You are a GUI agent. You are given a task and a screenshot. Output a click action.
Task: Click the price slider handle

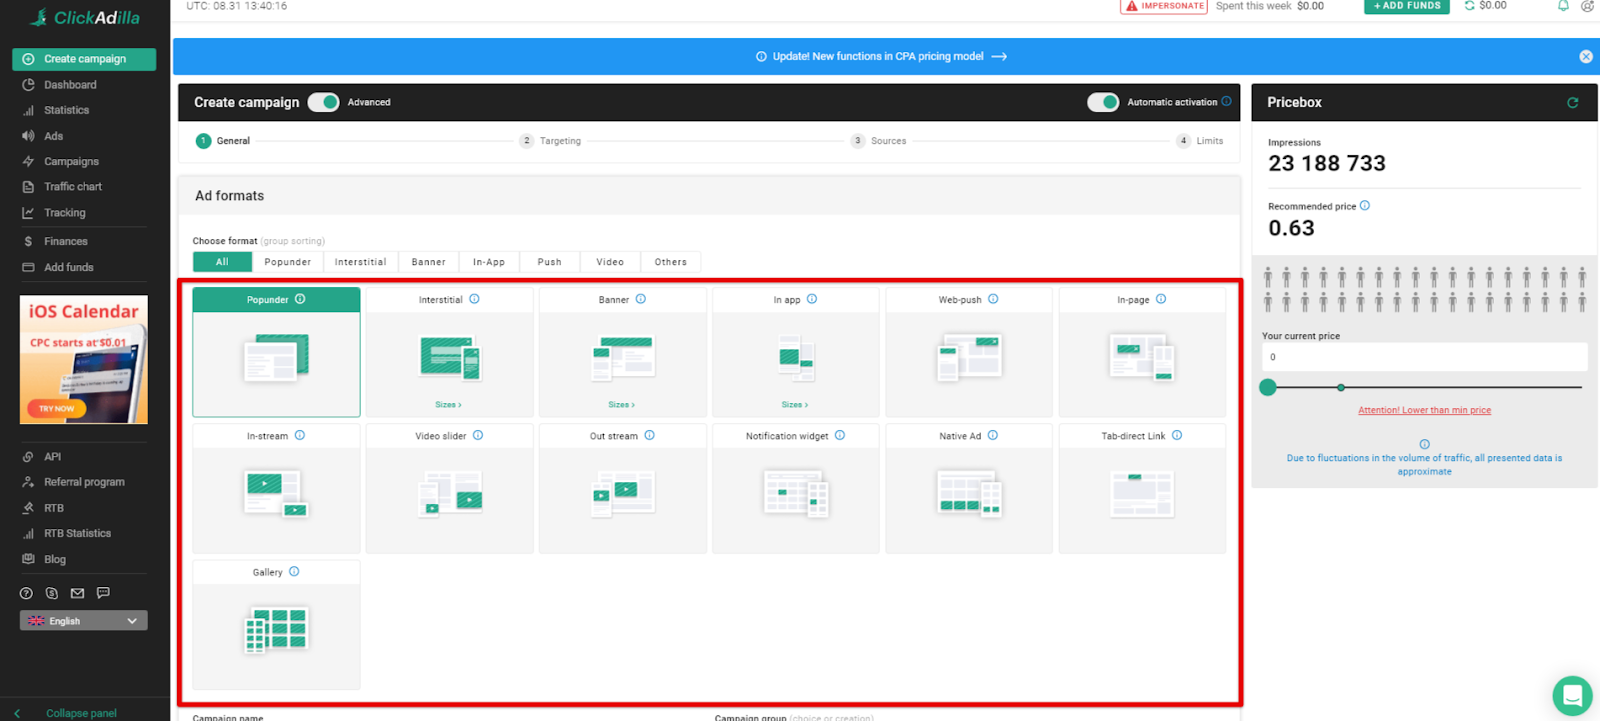(x=1268, y=387)
